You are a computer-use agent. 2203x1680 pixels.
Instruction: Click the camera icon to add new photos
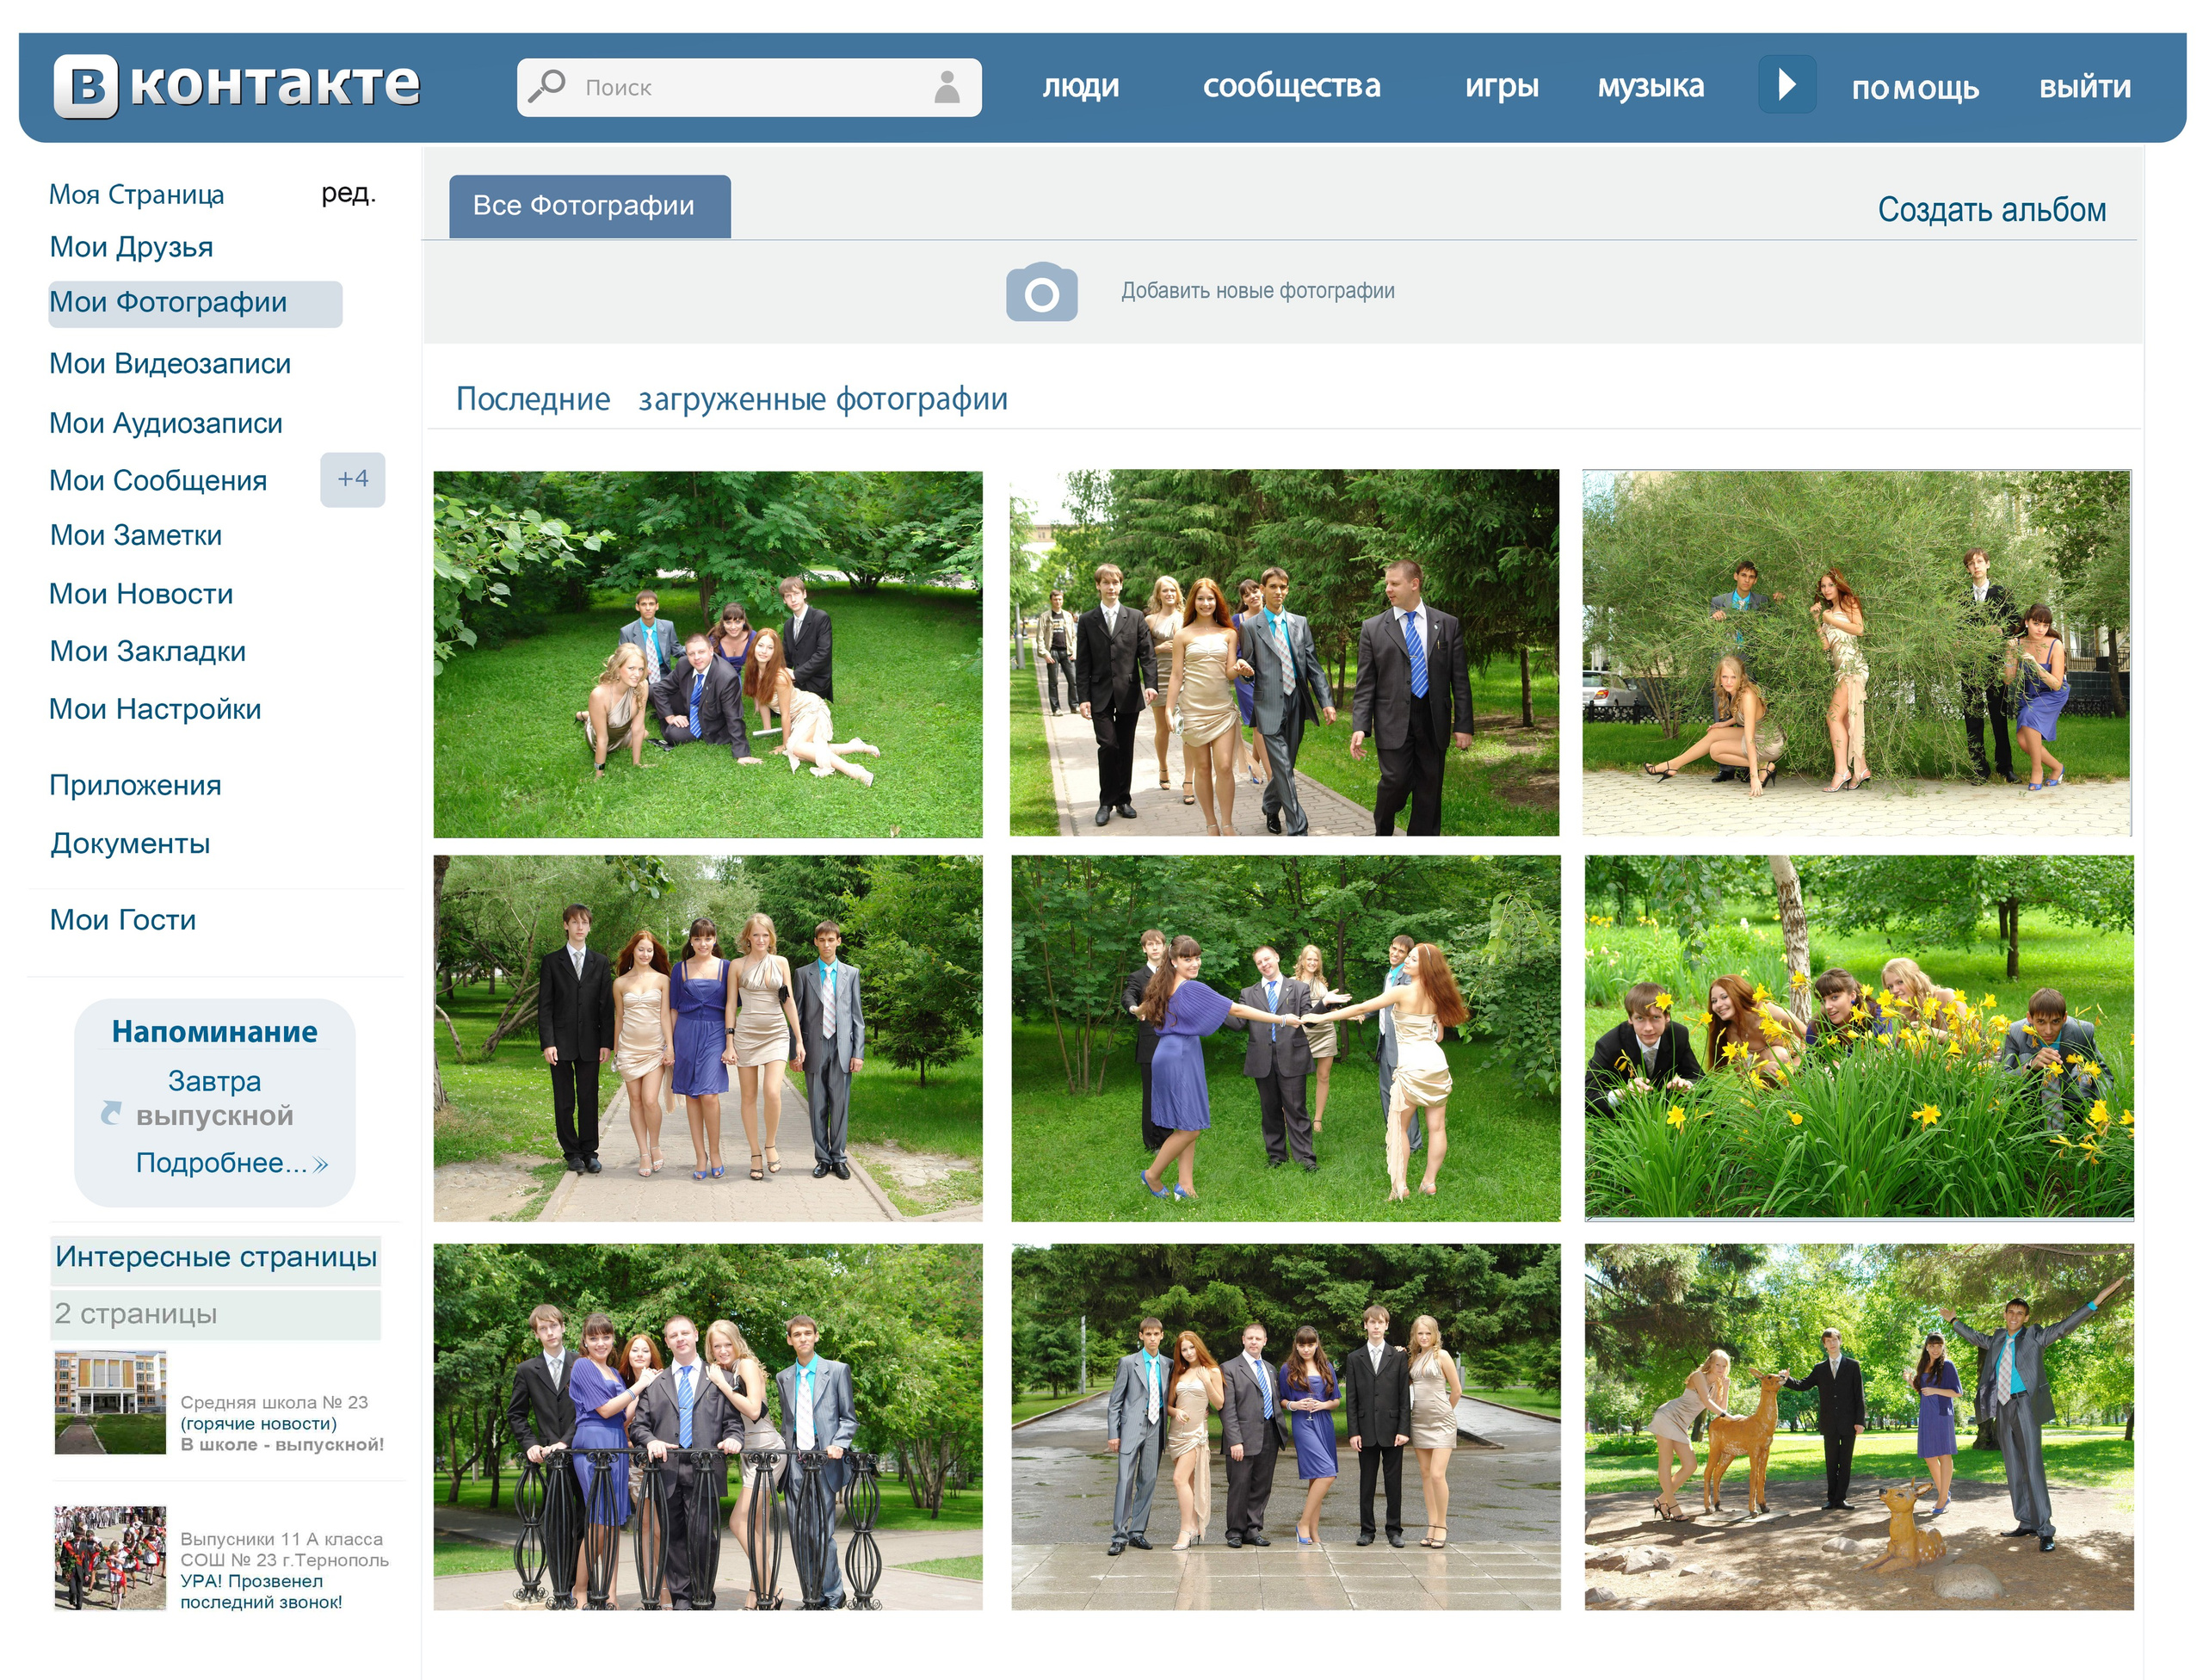[x=1044, y=293]
